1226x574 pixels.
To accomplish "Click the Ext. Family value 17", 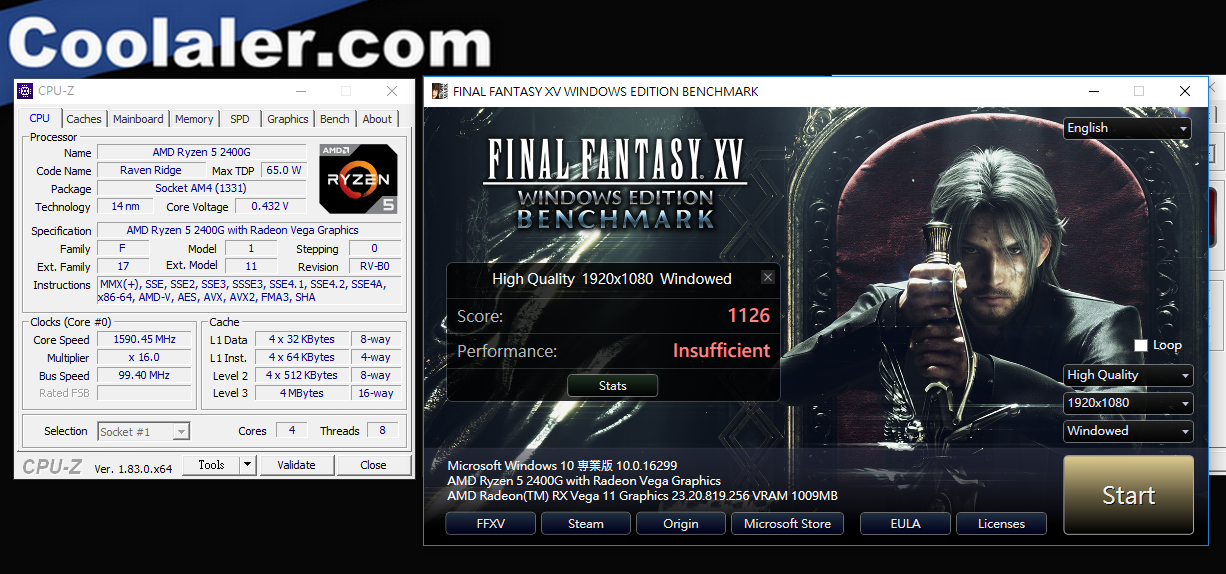I will coord(123,267).
